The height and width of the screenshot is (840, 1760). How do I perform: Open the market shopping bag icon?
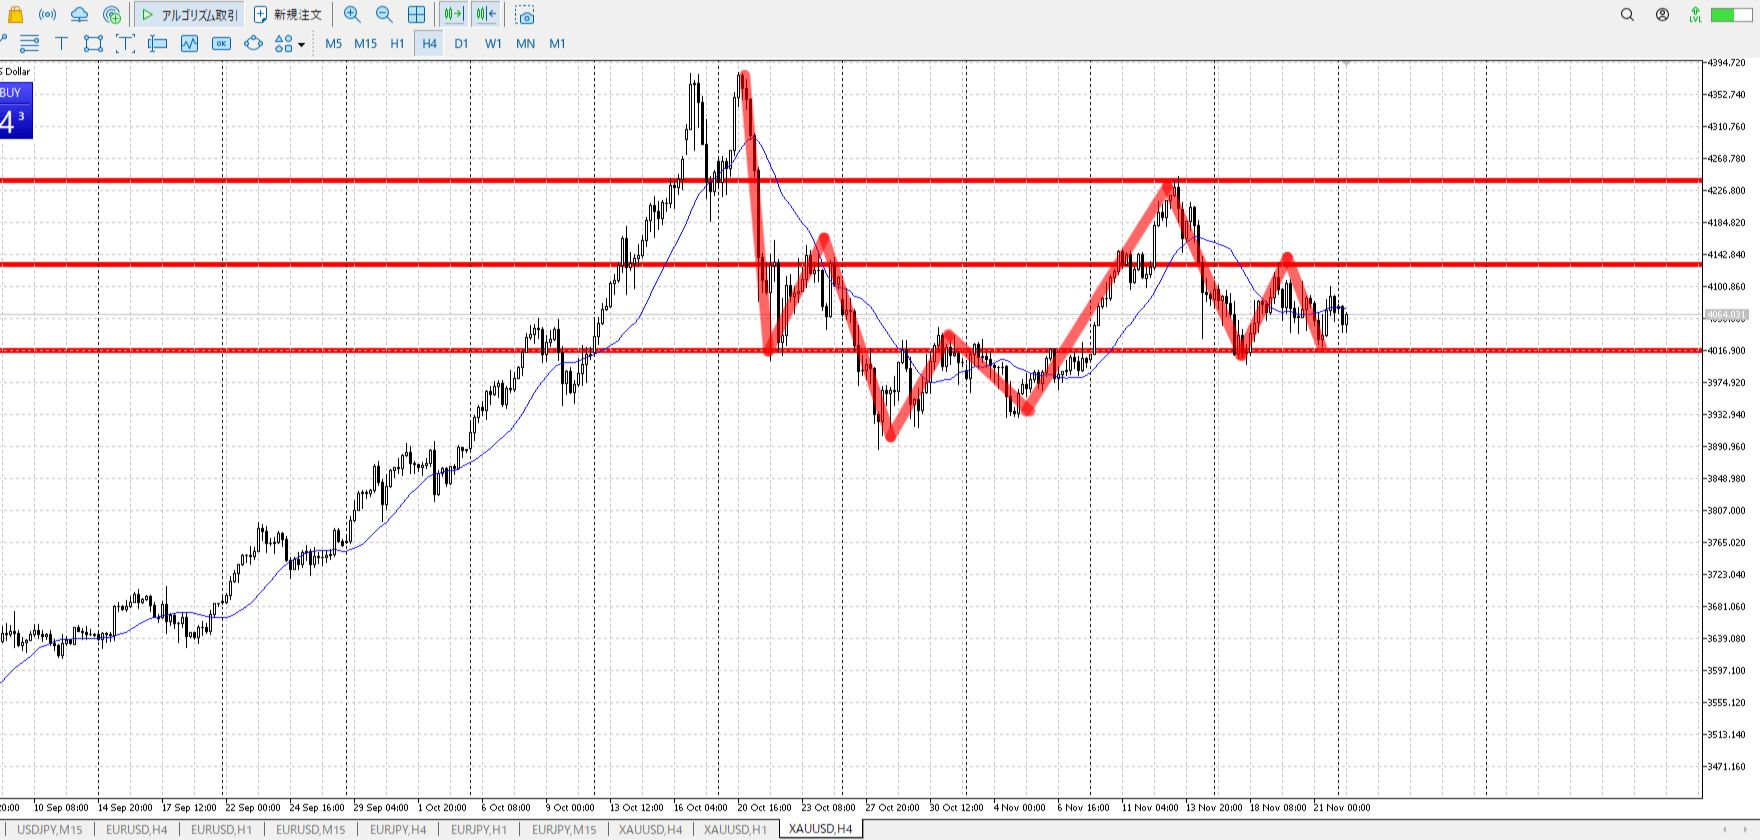(15, 14)
